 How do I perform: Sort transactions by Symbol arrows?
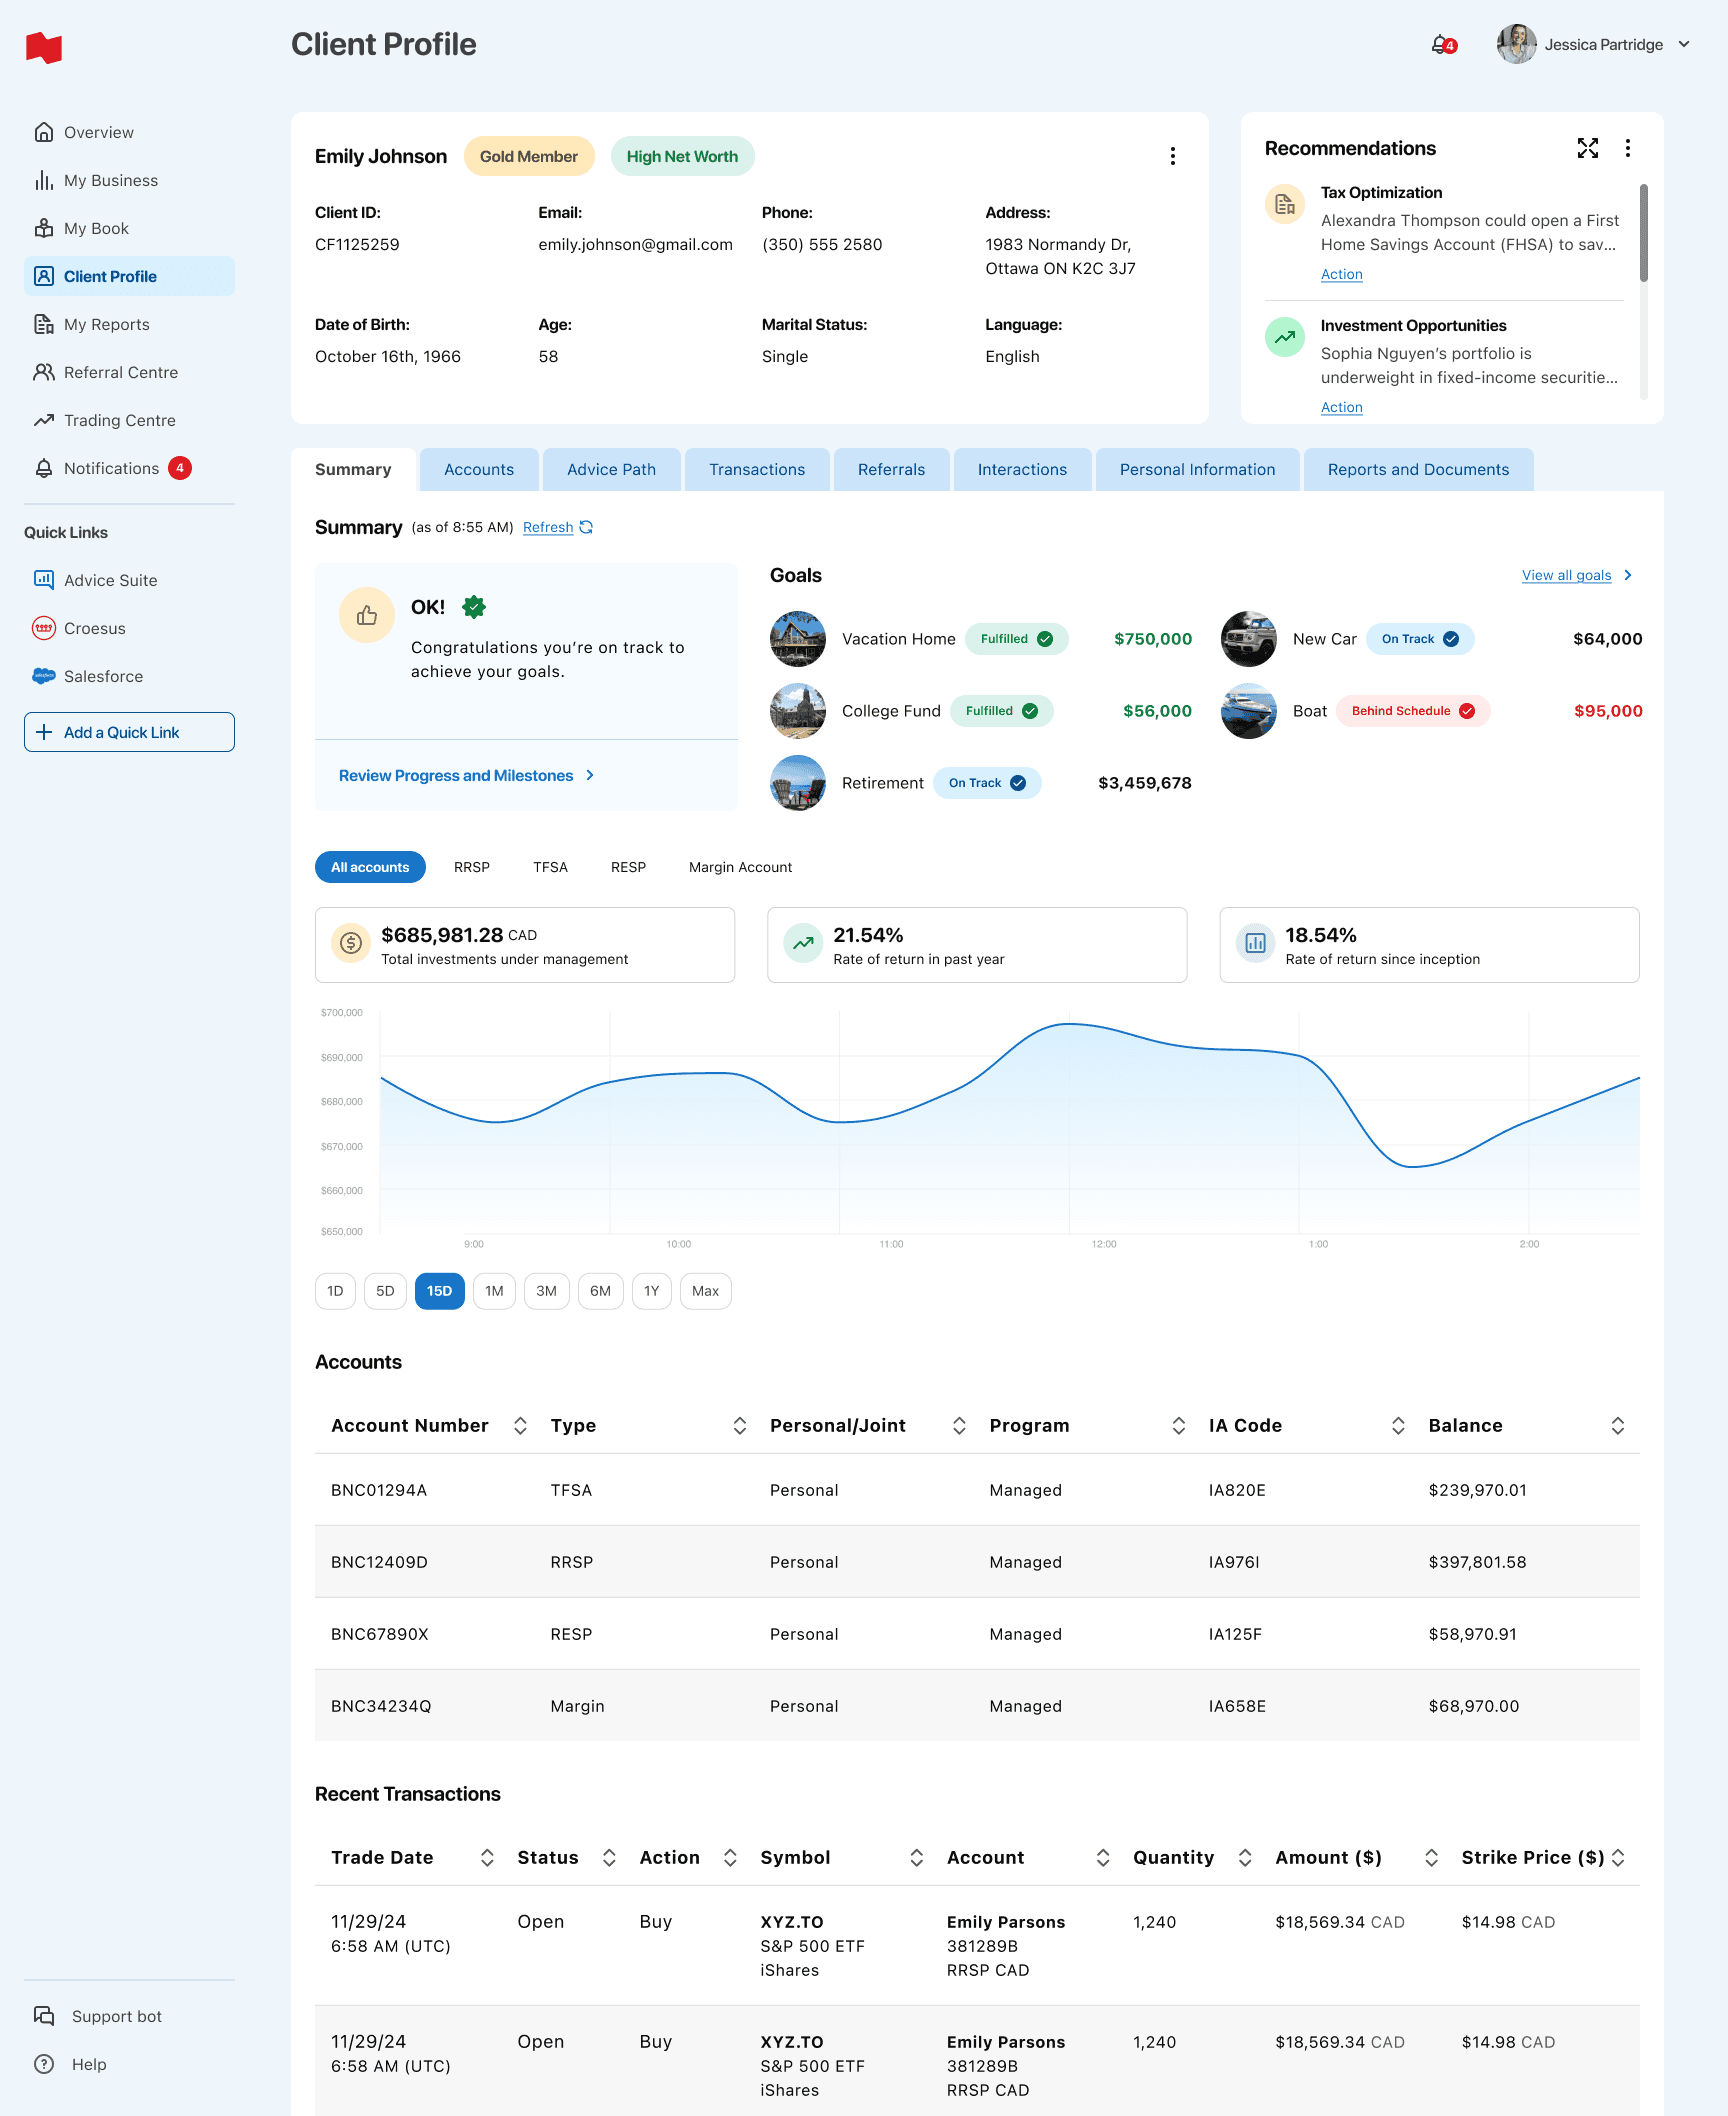[916, 1858]
